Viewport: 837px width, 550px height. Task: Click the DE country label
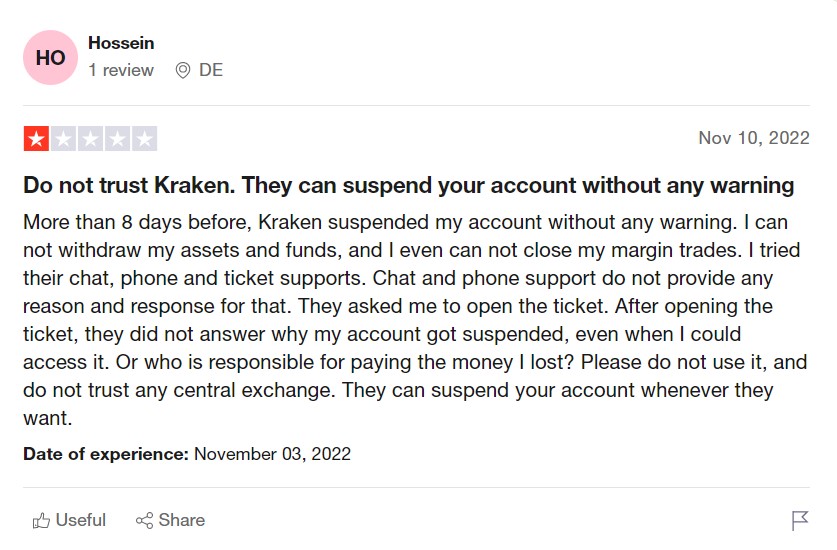211,70
